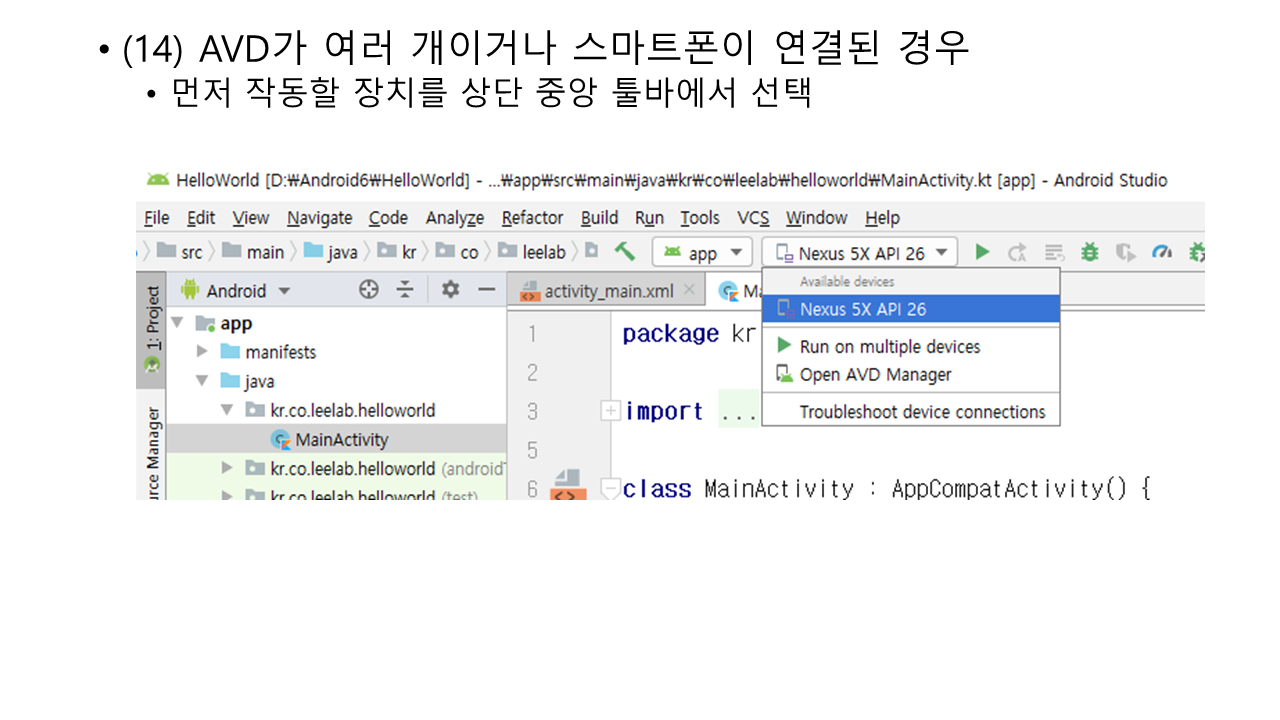Expand the import fold in editor

click(610, 411)
